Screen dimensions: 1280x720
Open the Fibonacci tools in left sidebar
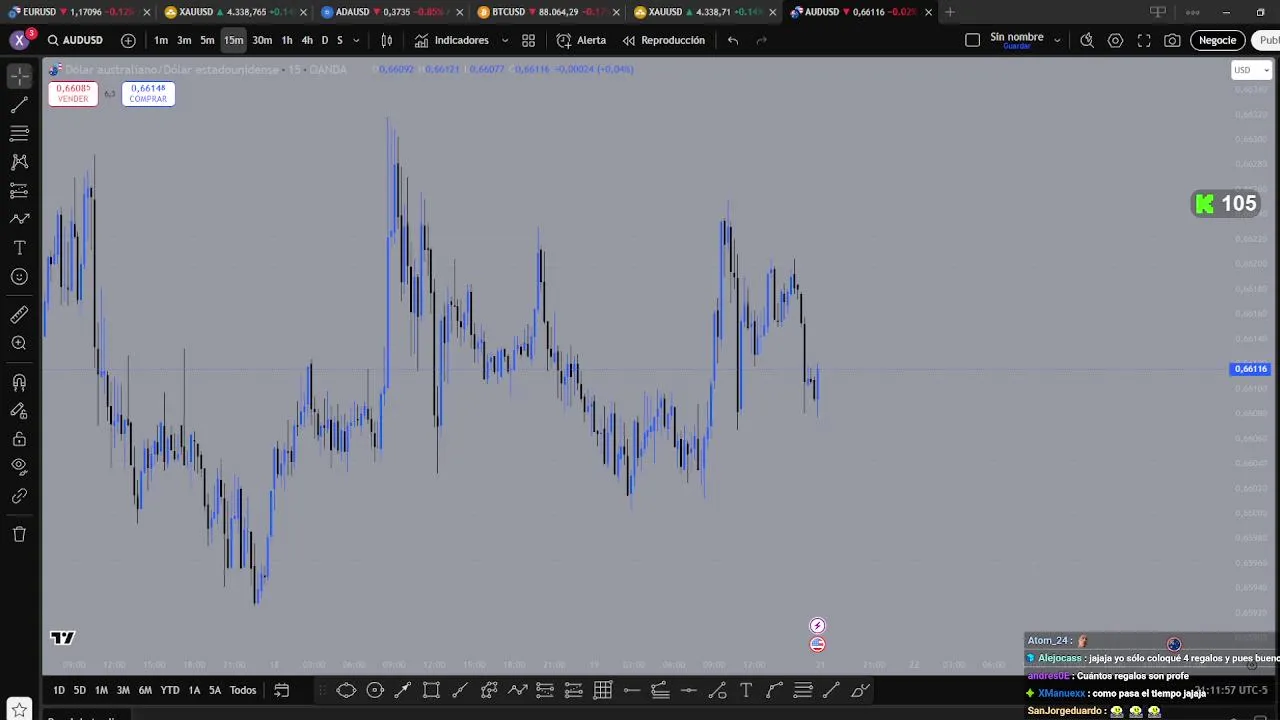click(x=19, y=133)
